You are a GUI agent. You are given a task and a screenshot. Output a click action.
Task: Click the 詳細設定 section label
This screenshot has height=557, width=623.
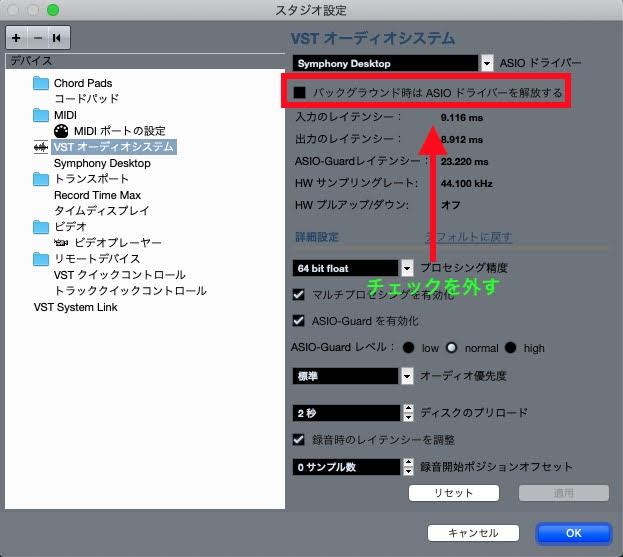(317, 237)
